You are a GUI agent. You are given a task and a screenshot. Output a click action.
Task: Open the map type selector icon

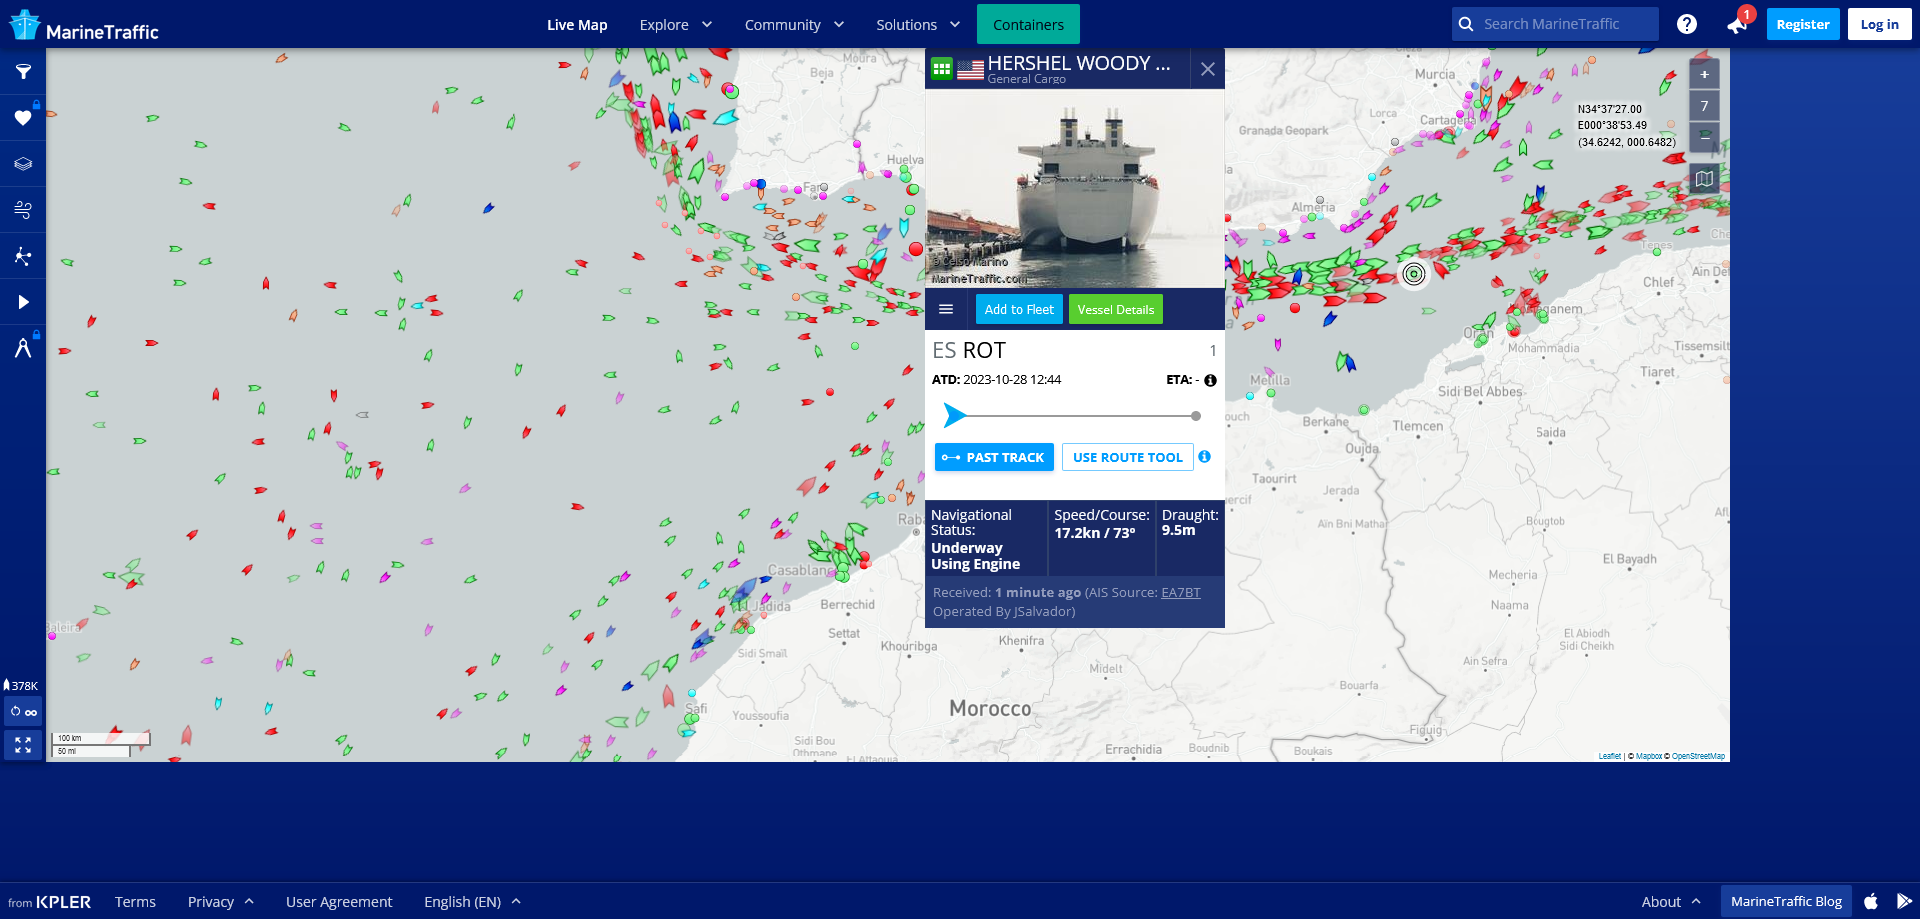click(x=1704, y=179)
